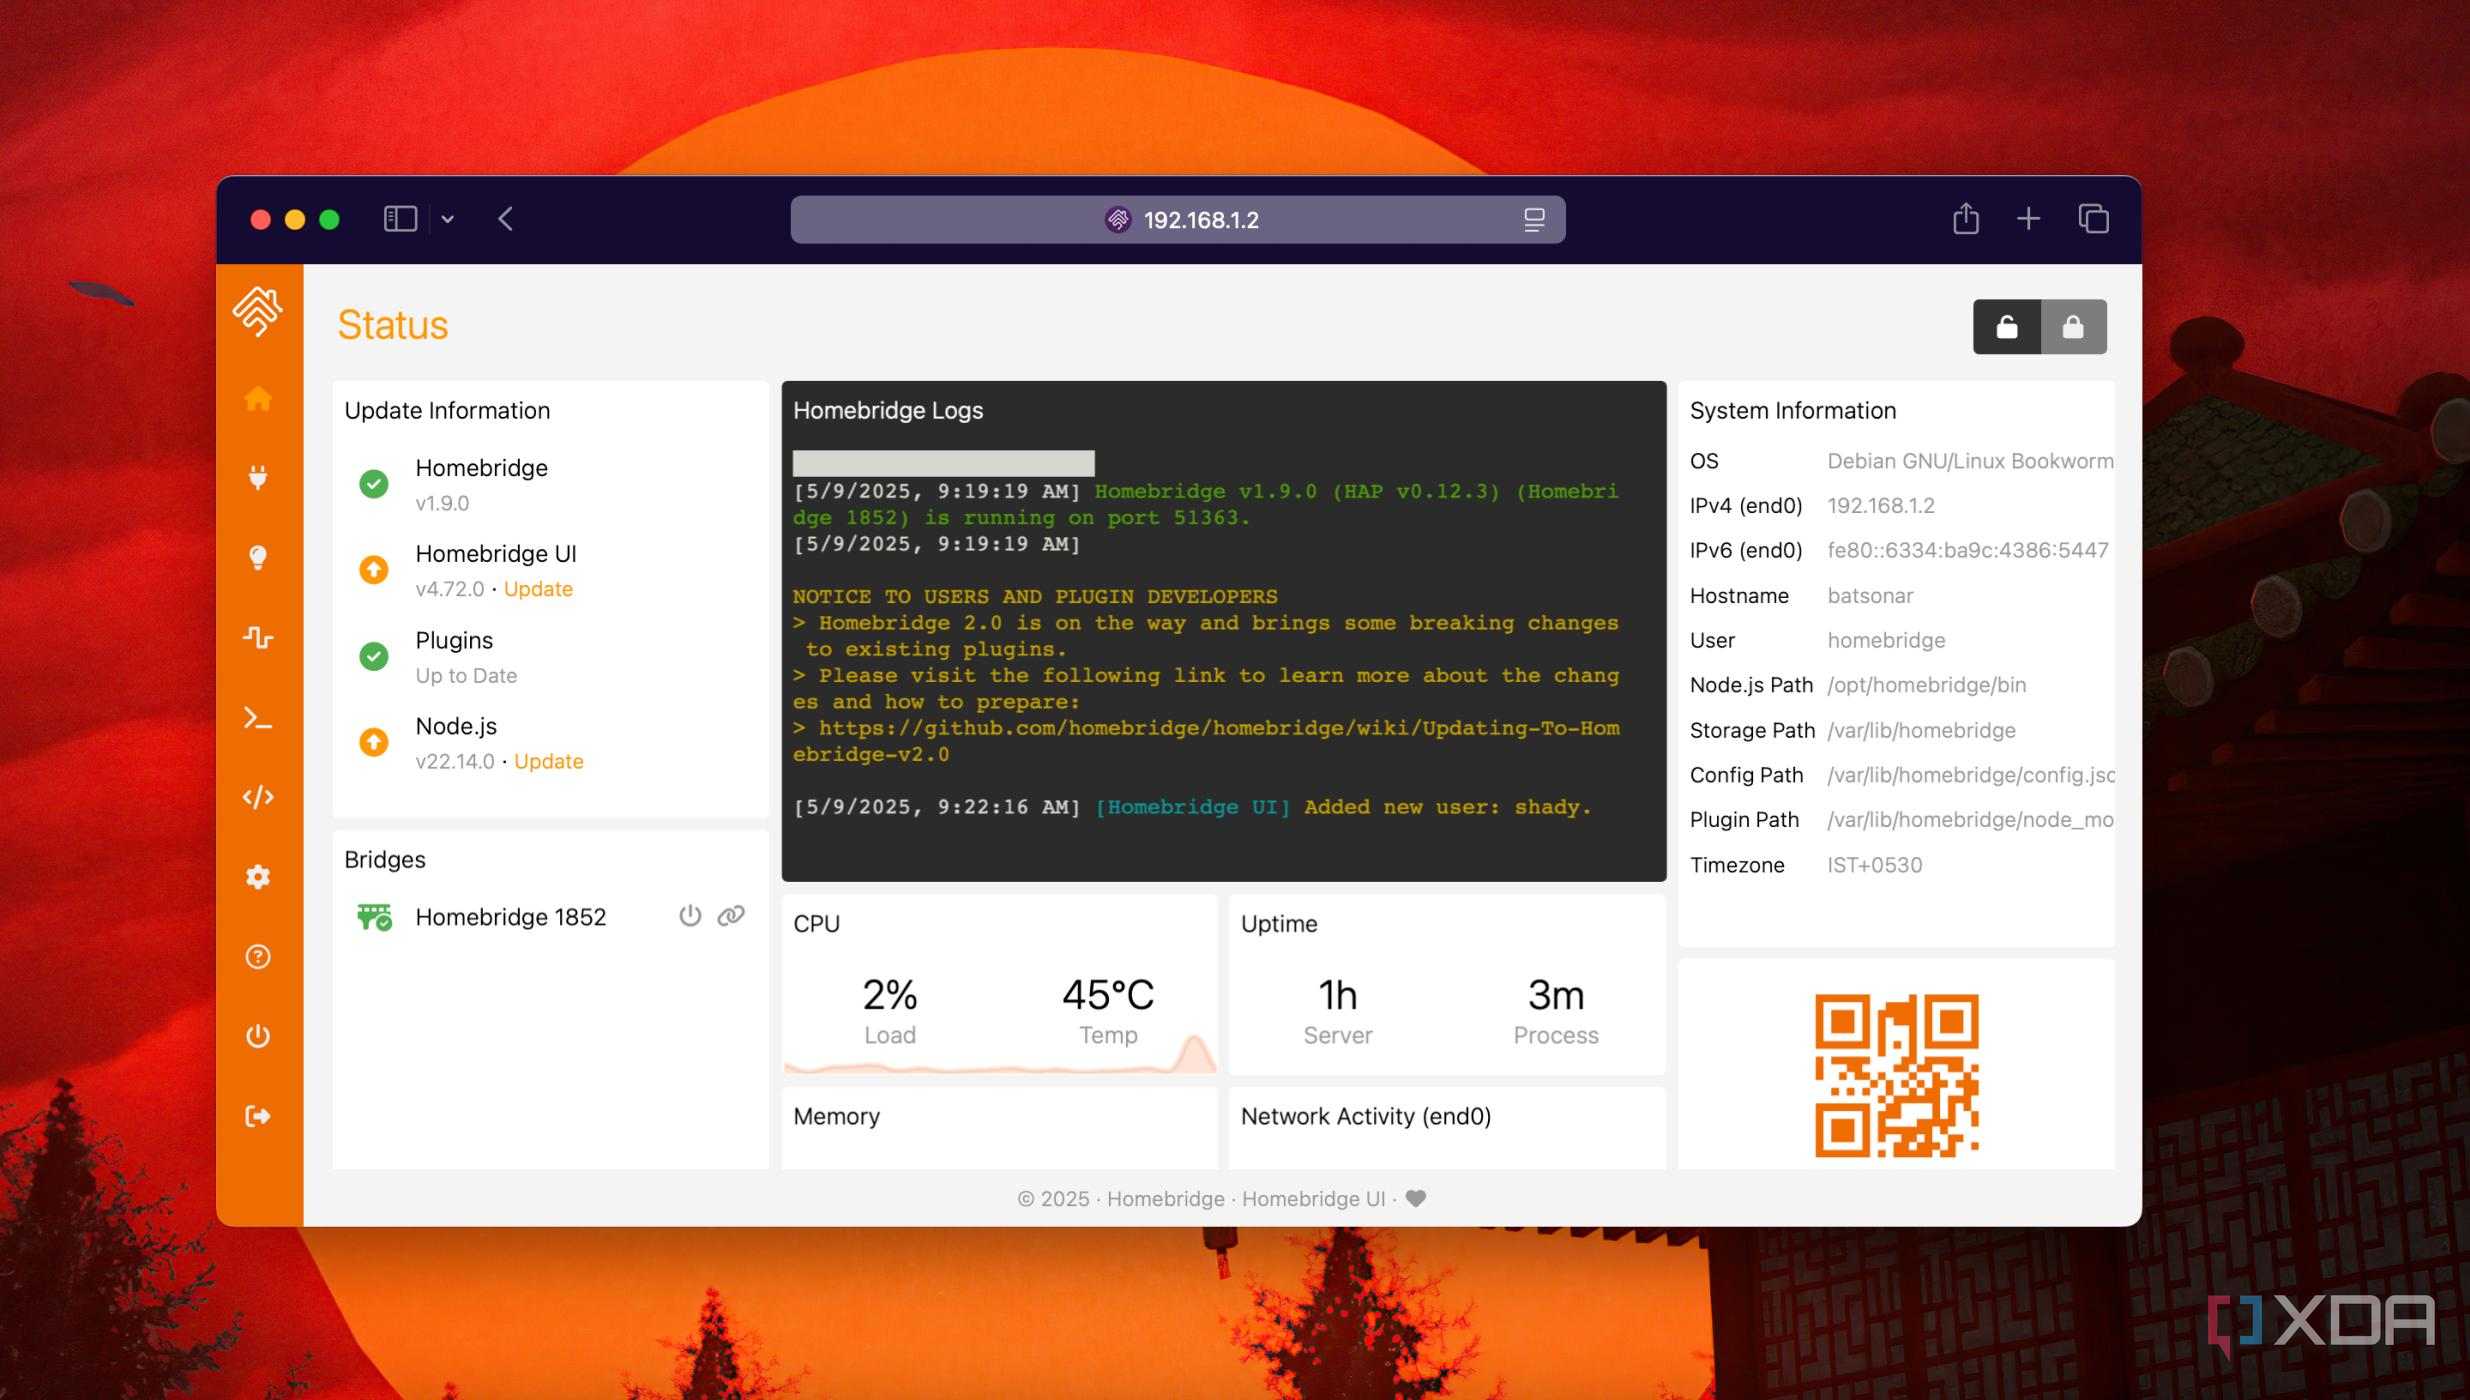Click the Homebridge 1852 pairing link icon
The height and width of the screenshot is (1400, 2470).
click(731, 916)
